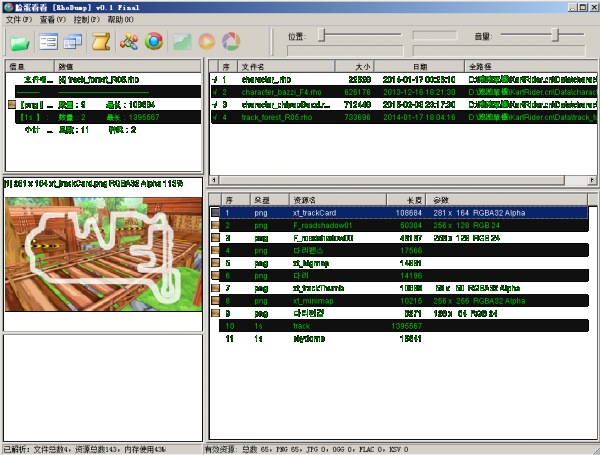
Task: Click the image icon of row xt_minimap
Action: 215,300
